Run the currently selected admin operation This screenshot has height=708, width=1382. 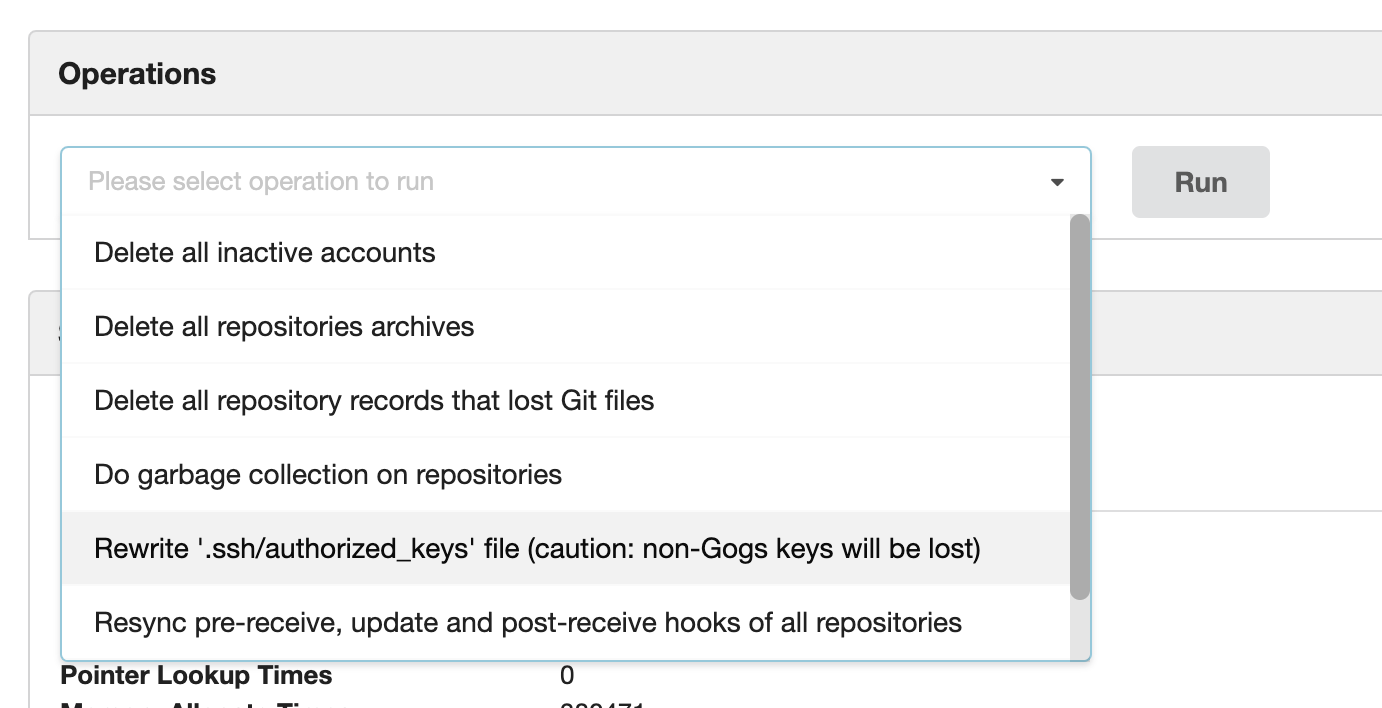pyautogui.click(x=1199, y=182)
